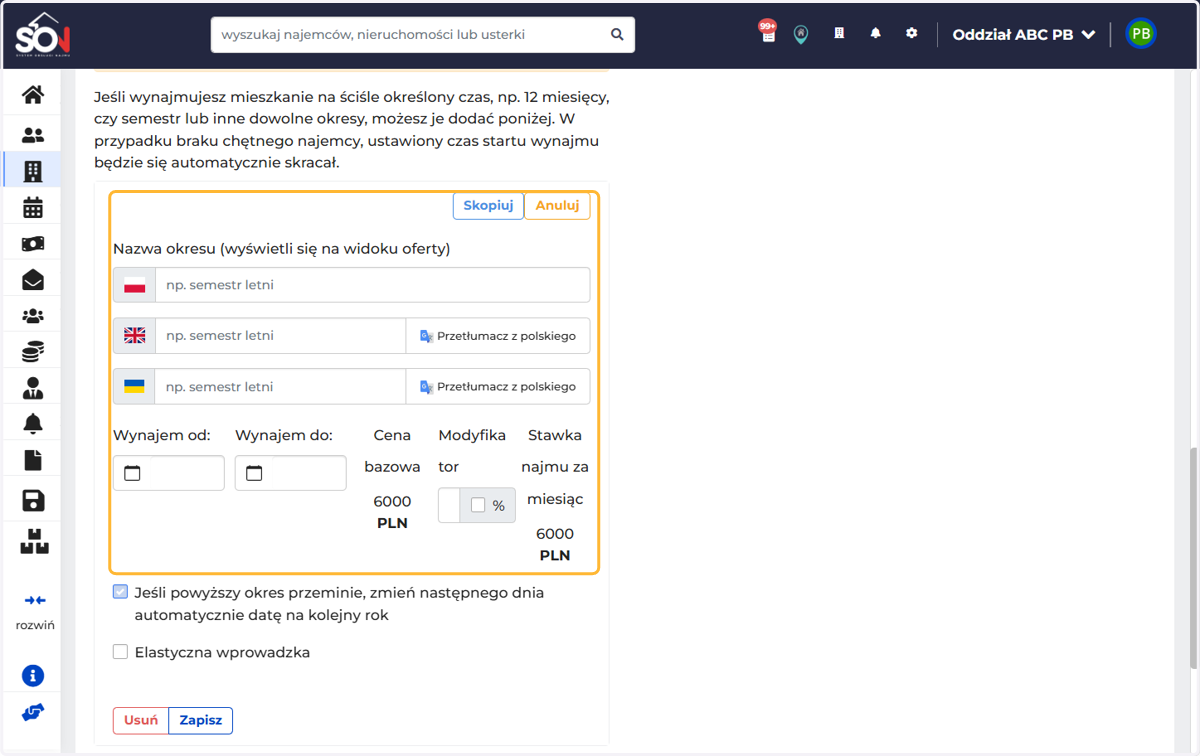
Task: Toggle automatic date change to next year checkbox
Action: [121, 592]
